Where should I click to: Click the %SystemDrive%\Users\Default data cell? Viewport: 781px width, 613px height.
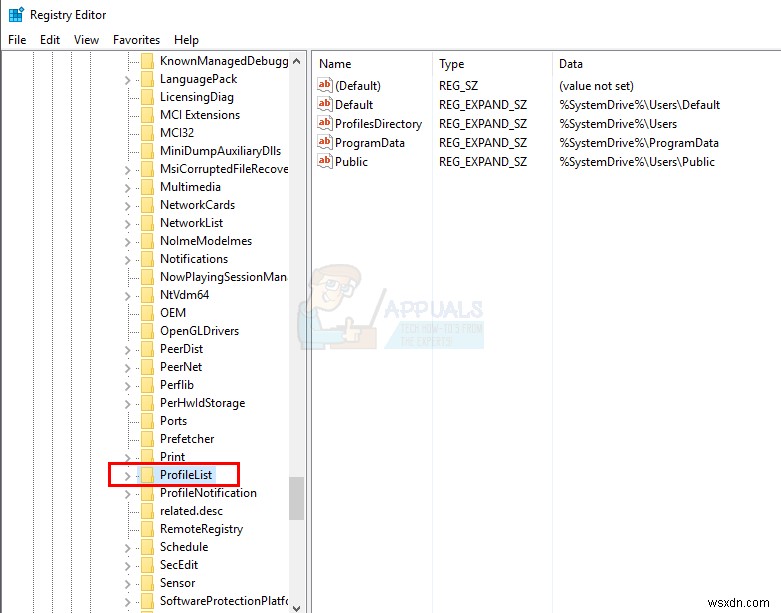tap(640, 105)
